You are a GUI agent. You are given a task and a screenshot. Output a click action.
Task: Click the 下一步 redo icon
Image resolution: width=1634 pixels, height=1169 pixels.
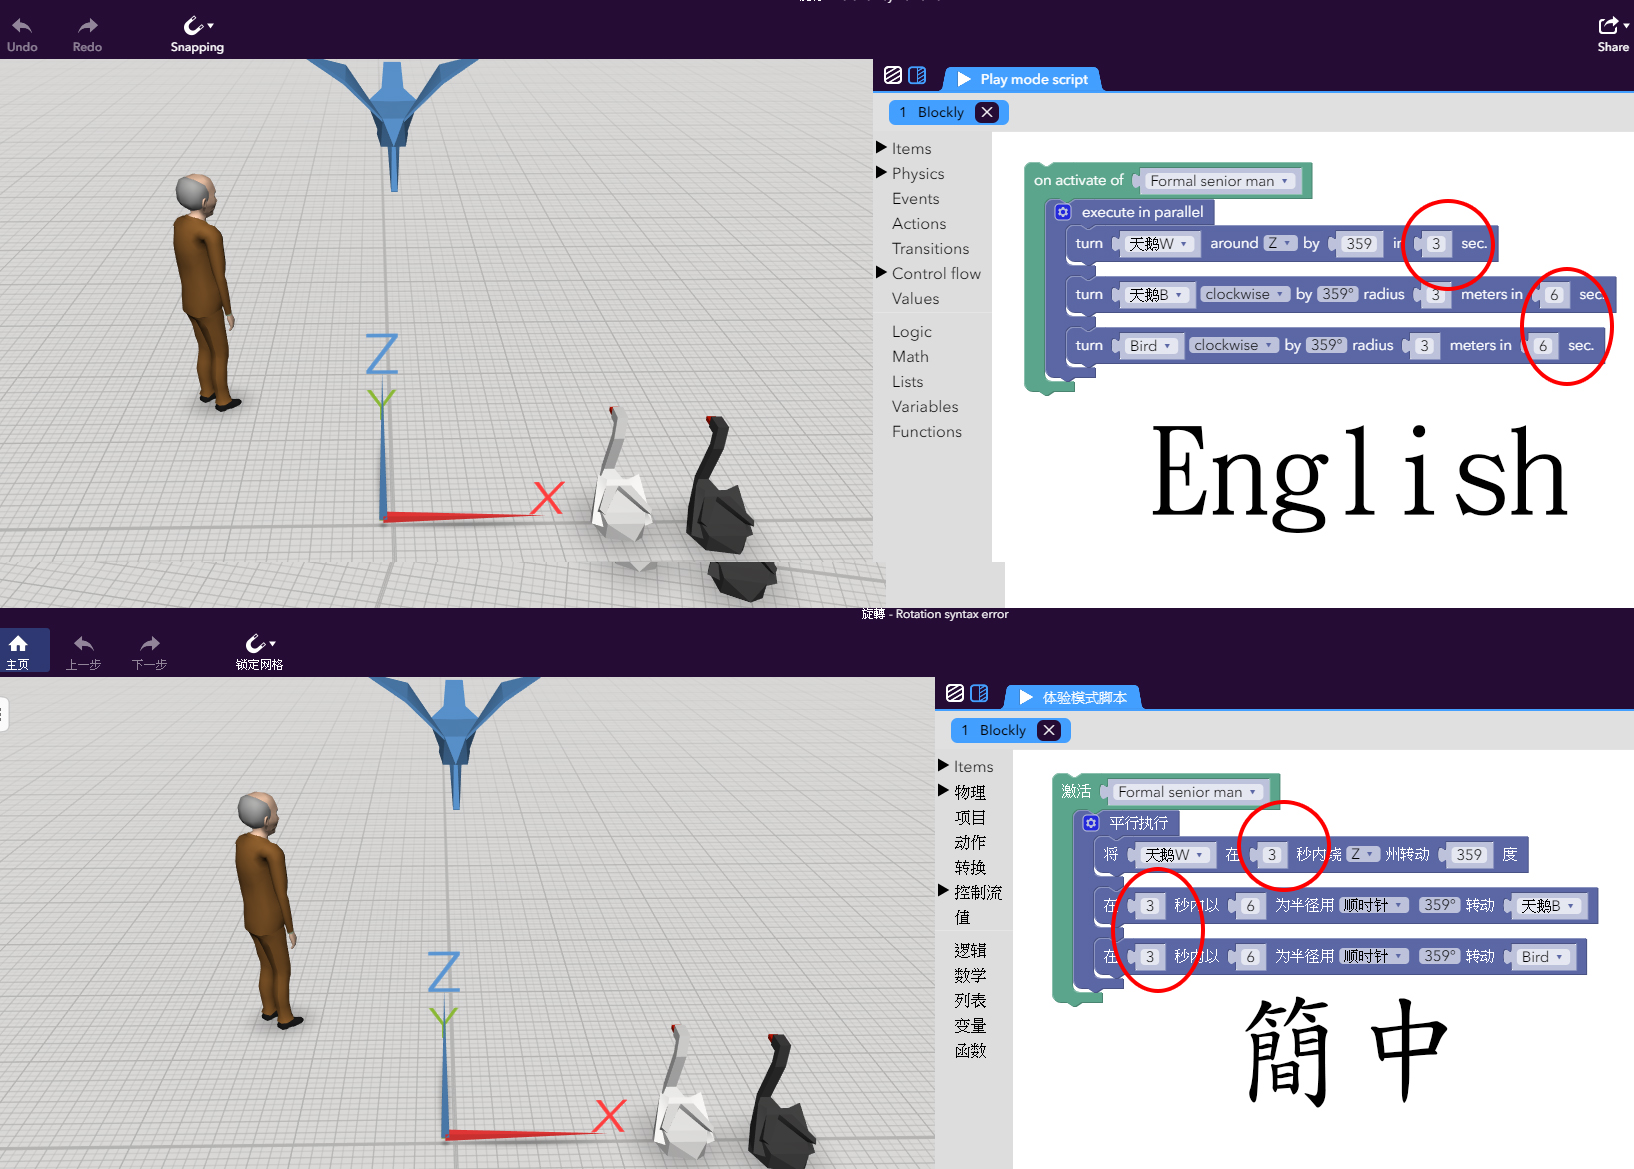(x=149, y=644)
